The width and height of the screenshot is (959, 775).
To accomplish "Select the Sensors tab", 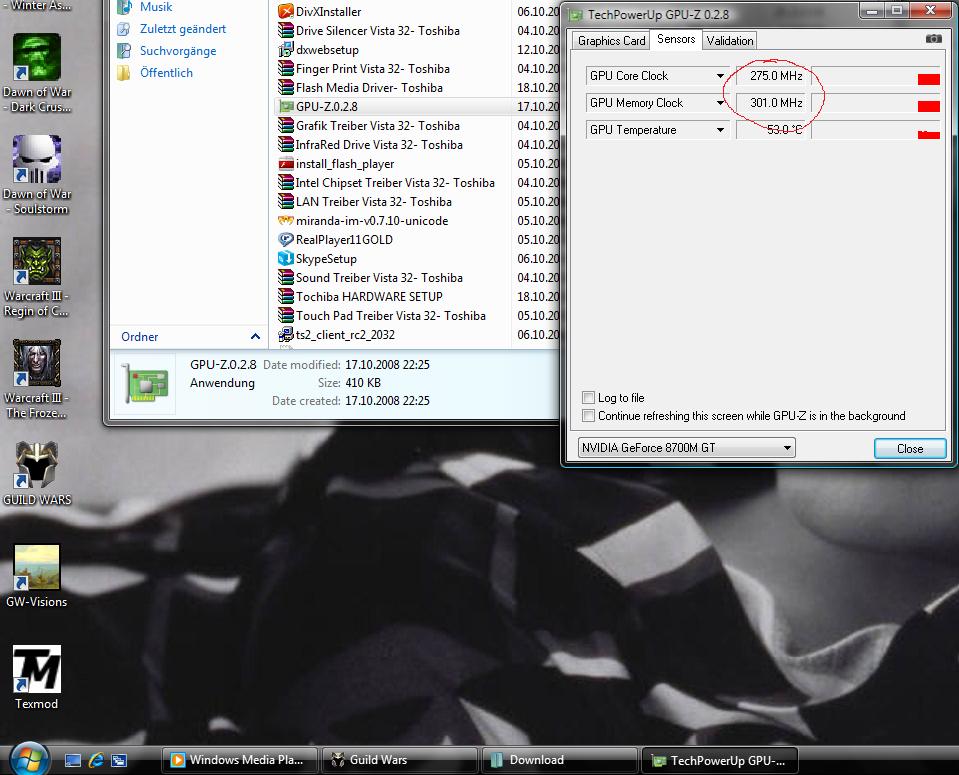I will coord(676,39).
